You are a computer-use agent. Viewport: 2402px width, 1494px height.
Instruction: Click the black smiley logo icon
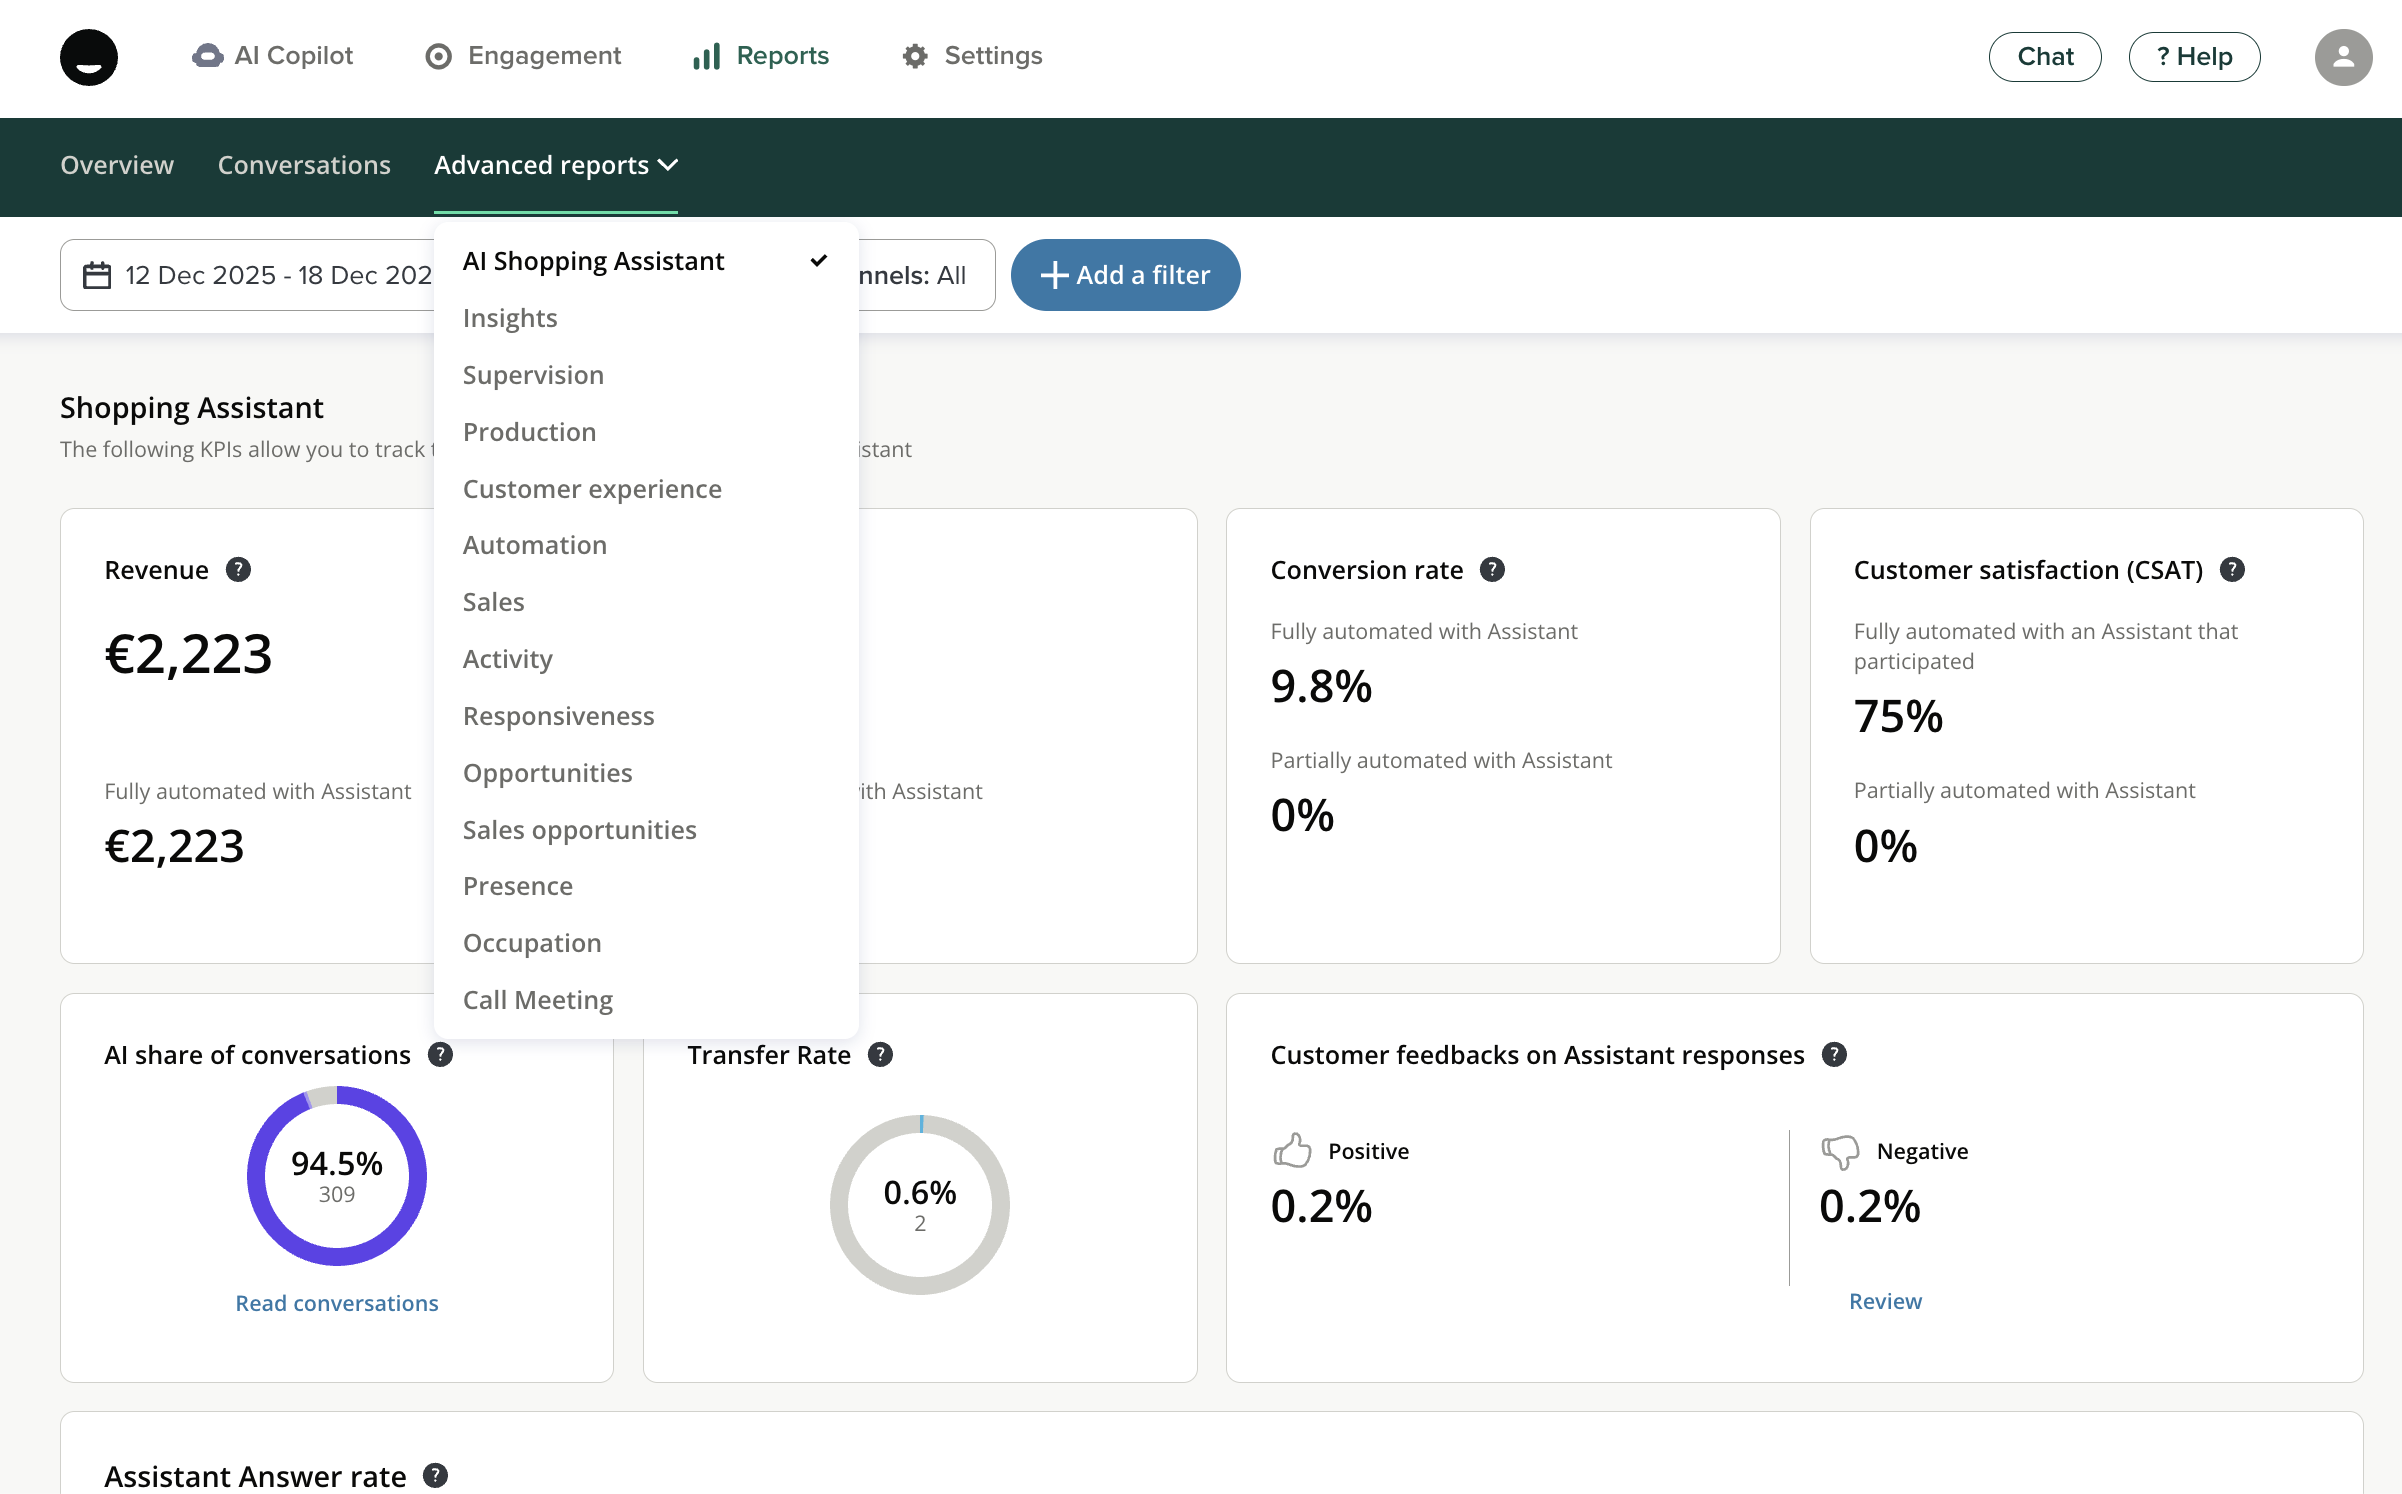click(88, 57)
